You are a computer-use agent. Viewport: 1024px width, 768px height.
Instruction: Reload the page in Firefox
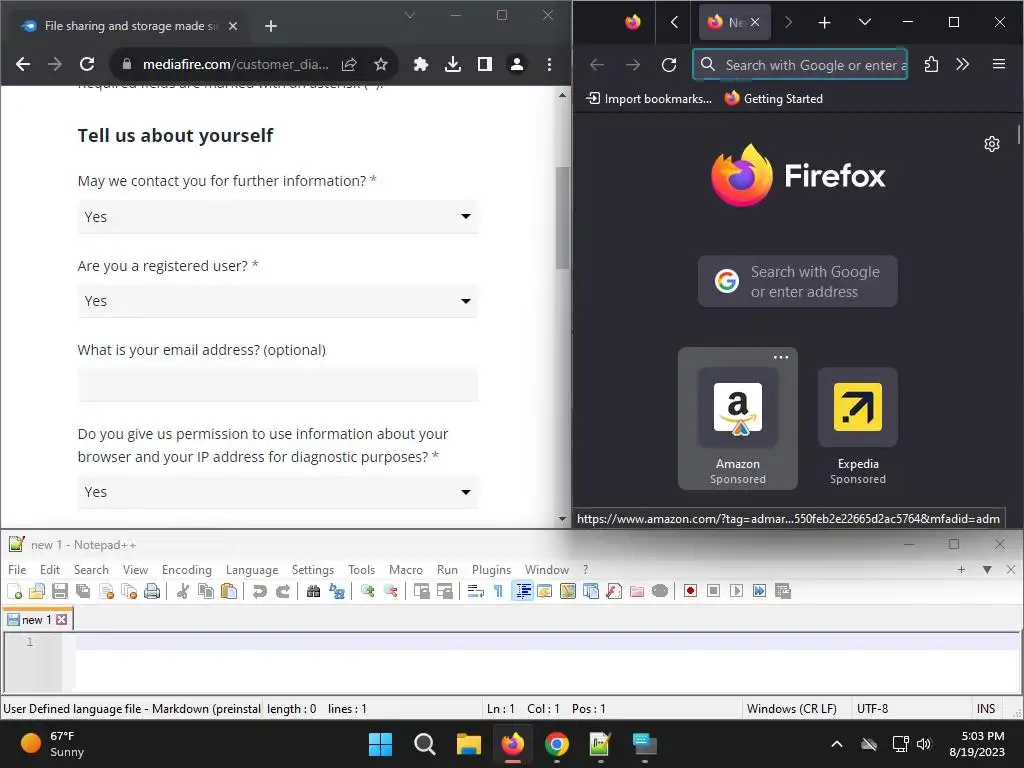669,65
